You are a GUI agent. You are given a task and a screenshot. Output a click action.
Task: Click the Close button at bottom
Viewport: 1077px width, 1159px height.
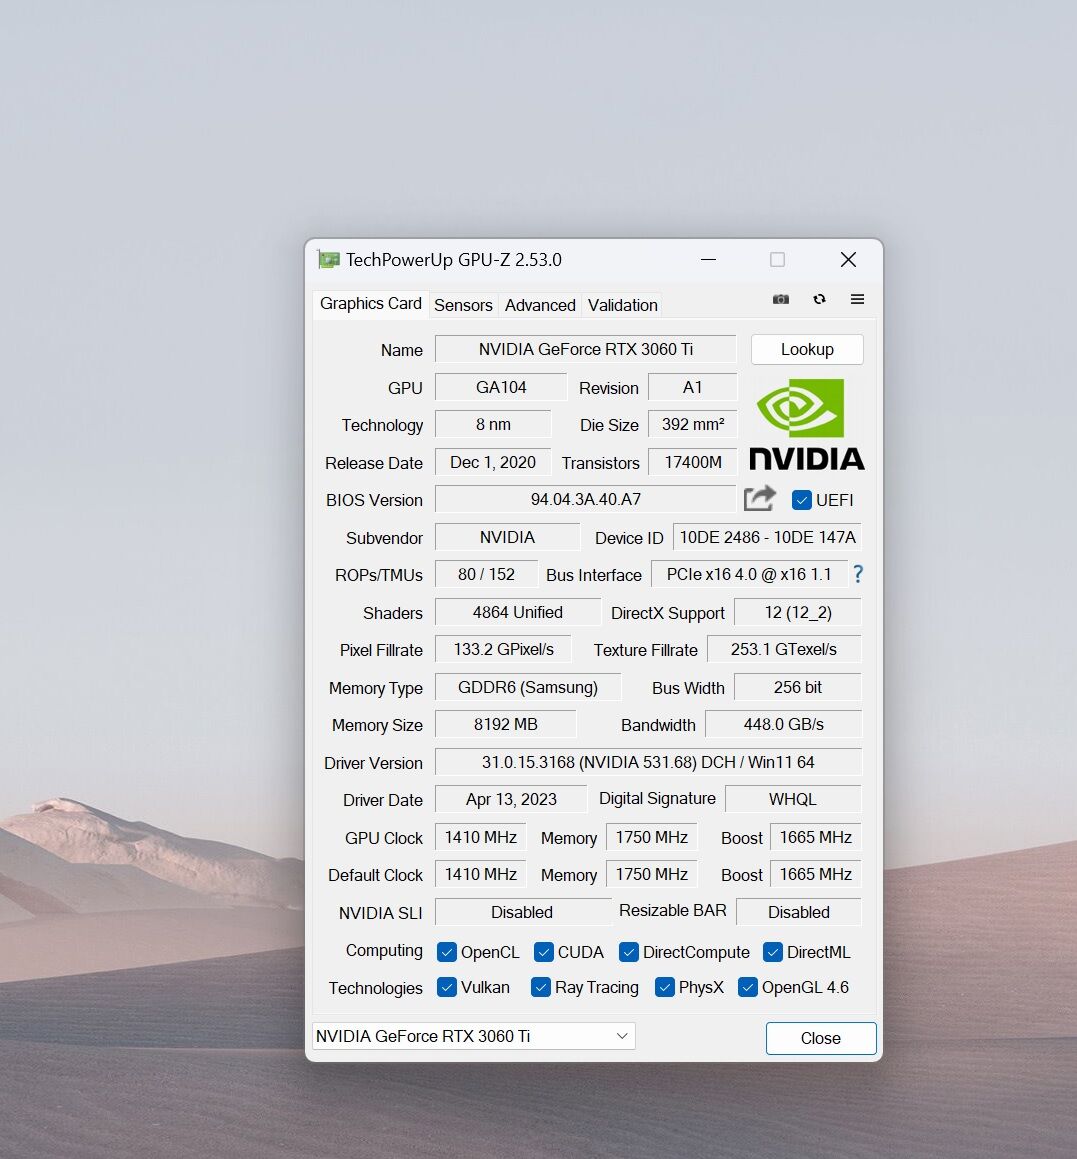click(821, 1039)
